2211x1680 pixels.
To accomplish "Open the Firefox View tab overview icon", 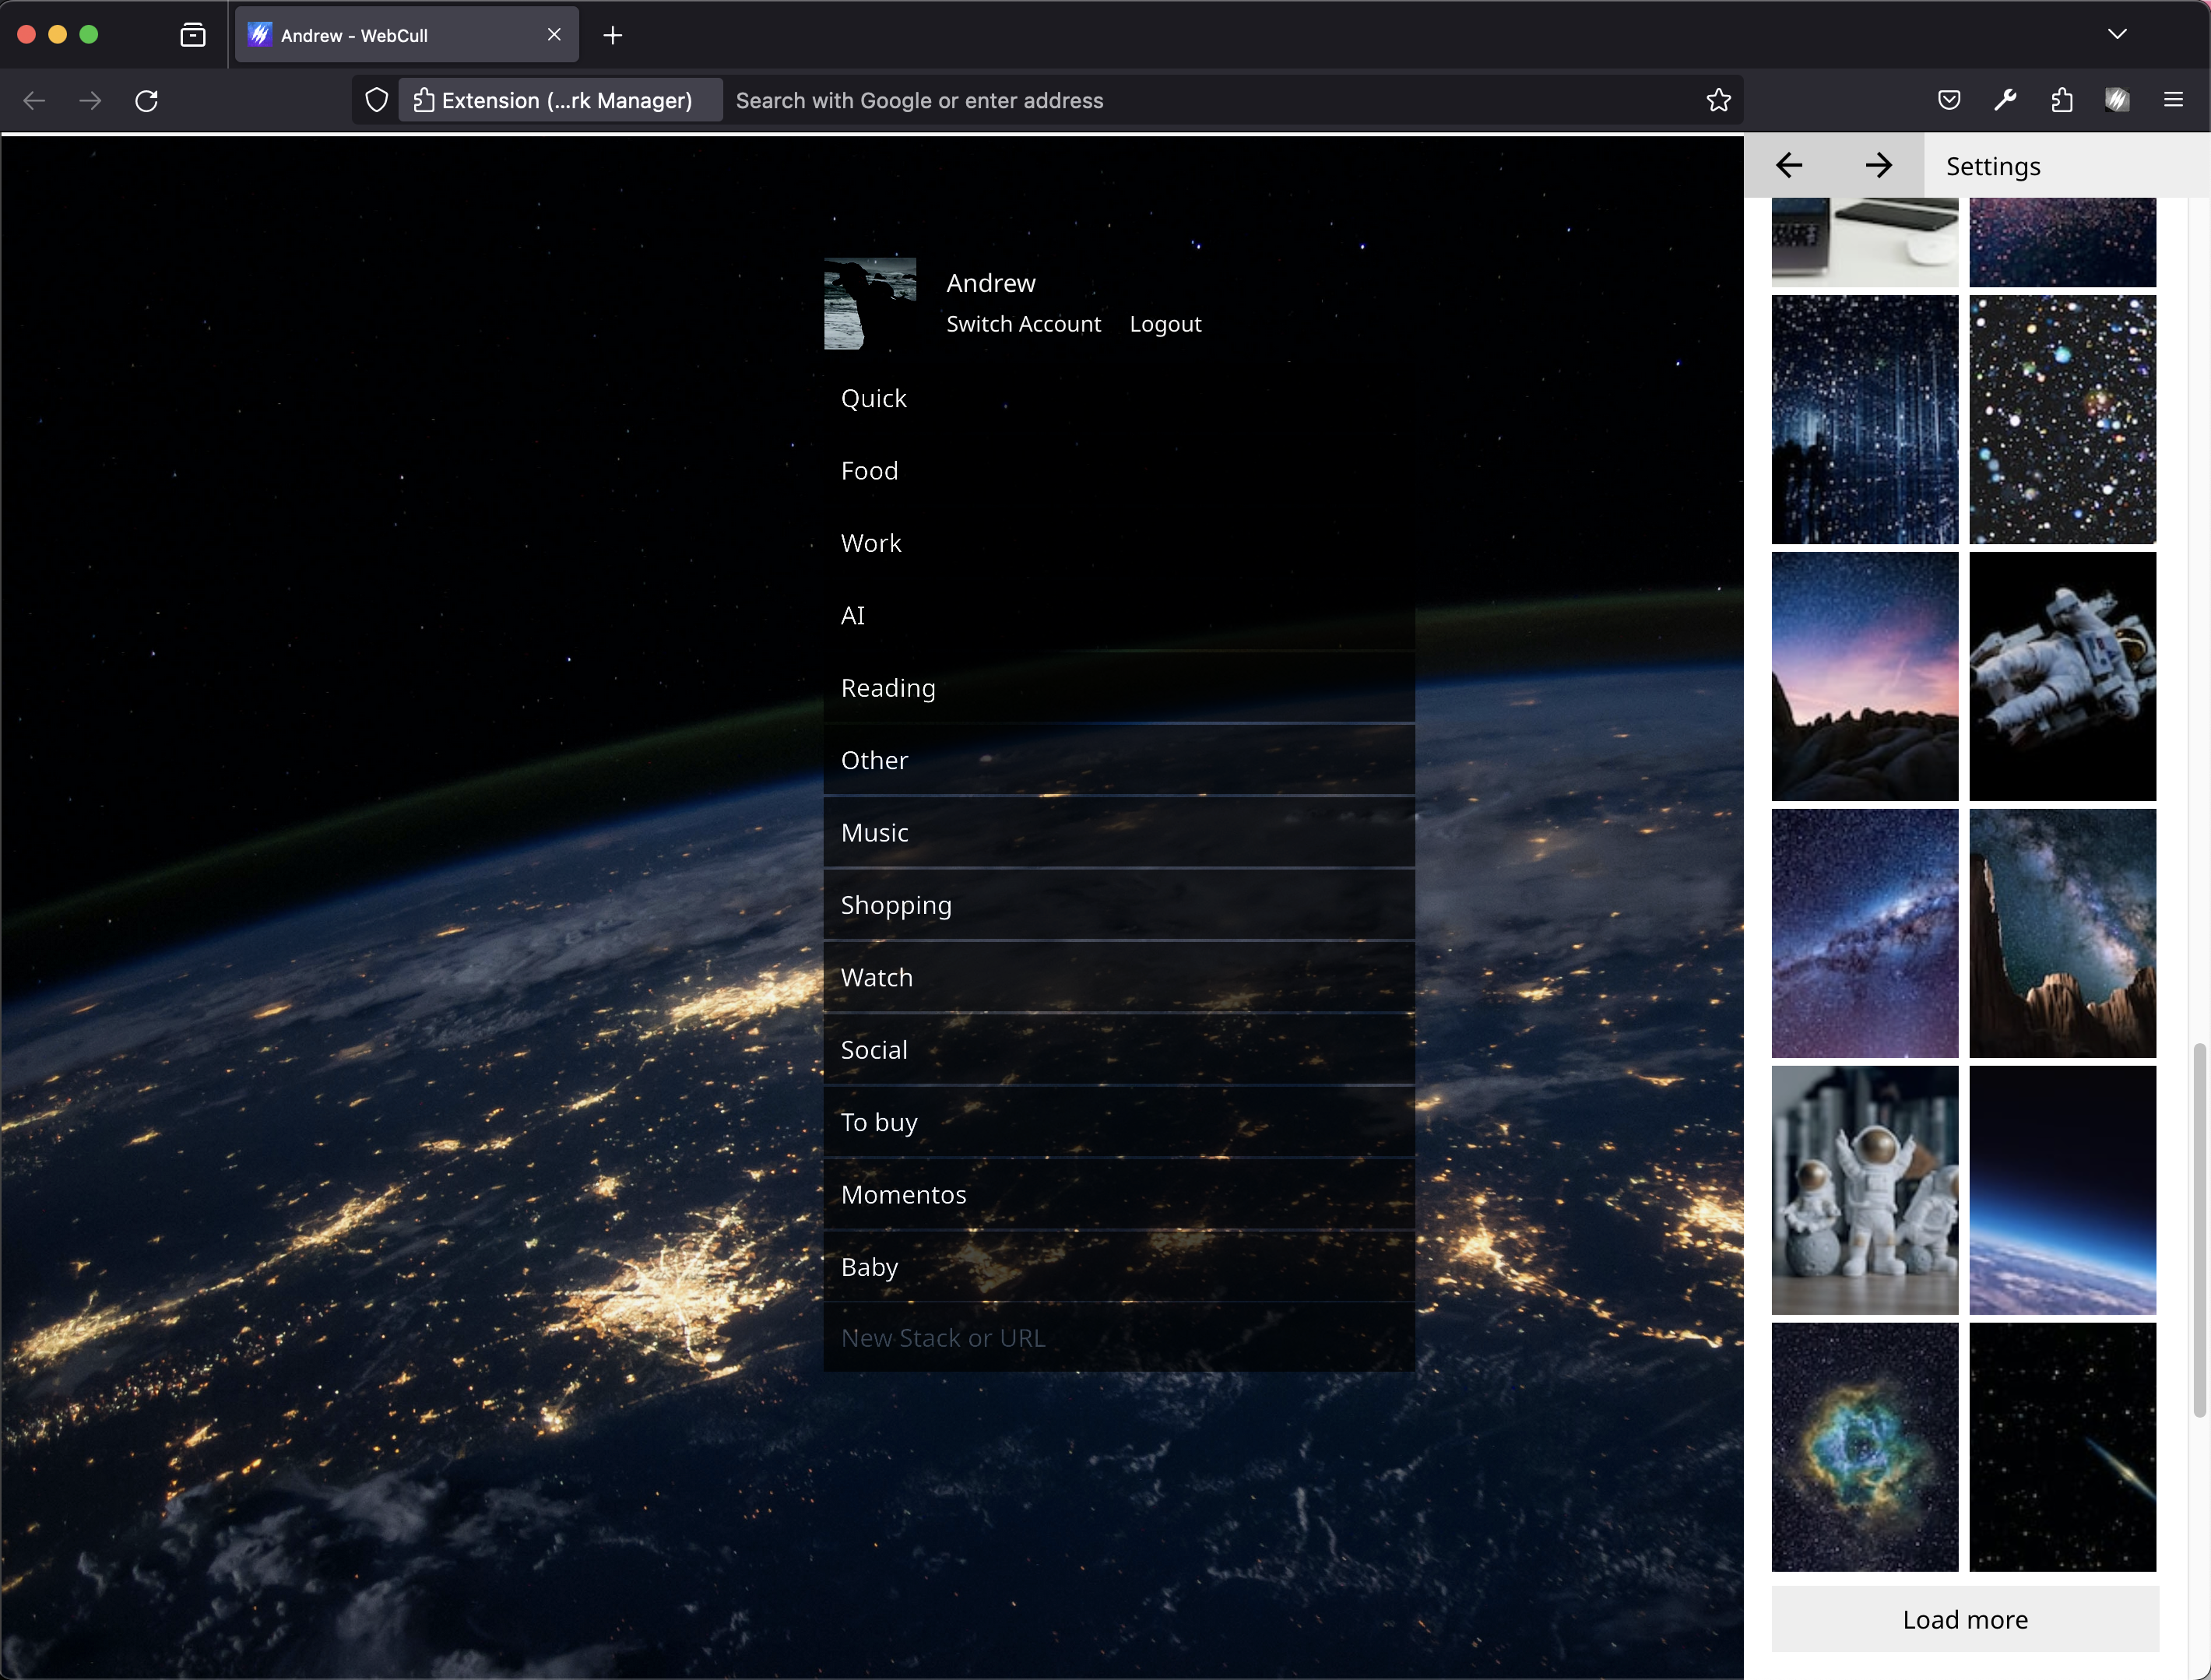I will tap(193, 35).
